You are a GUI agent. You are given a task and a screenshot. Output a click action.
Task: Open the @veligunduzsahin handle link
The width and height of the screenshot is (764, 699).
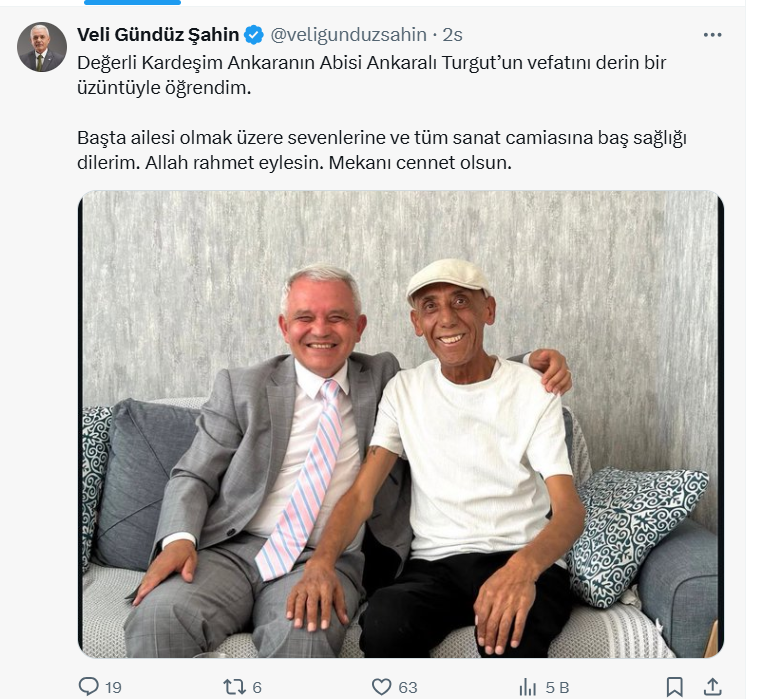[348, 35]
